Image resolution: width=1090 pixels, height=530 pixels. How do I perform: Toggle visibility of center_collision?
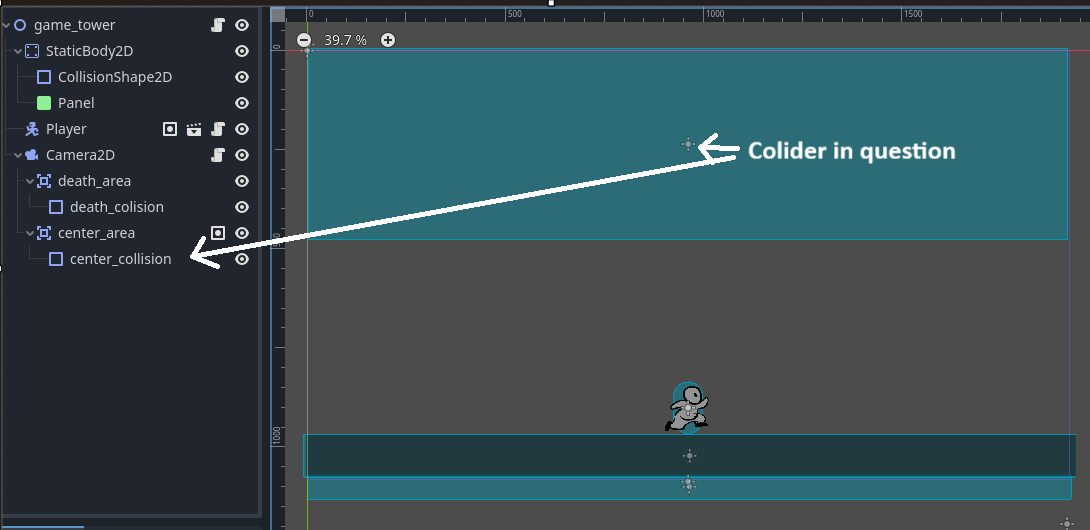(x=242, y=259)
